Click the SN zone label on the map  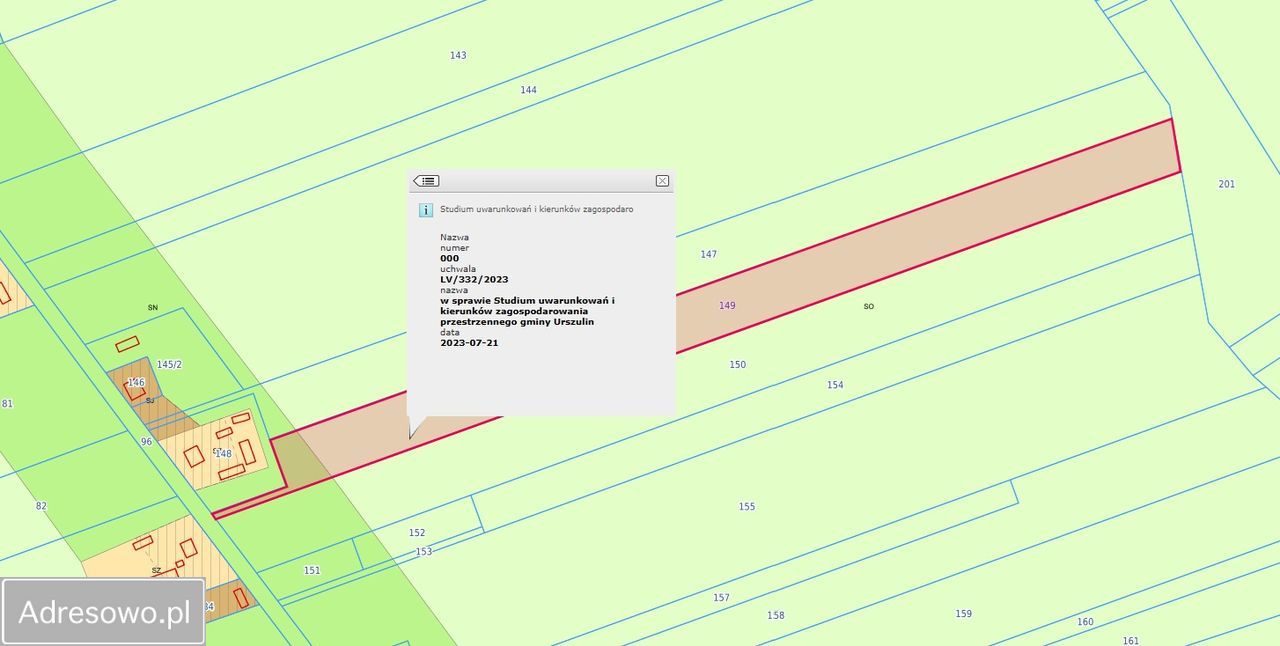click(x=153, y=308)
